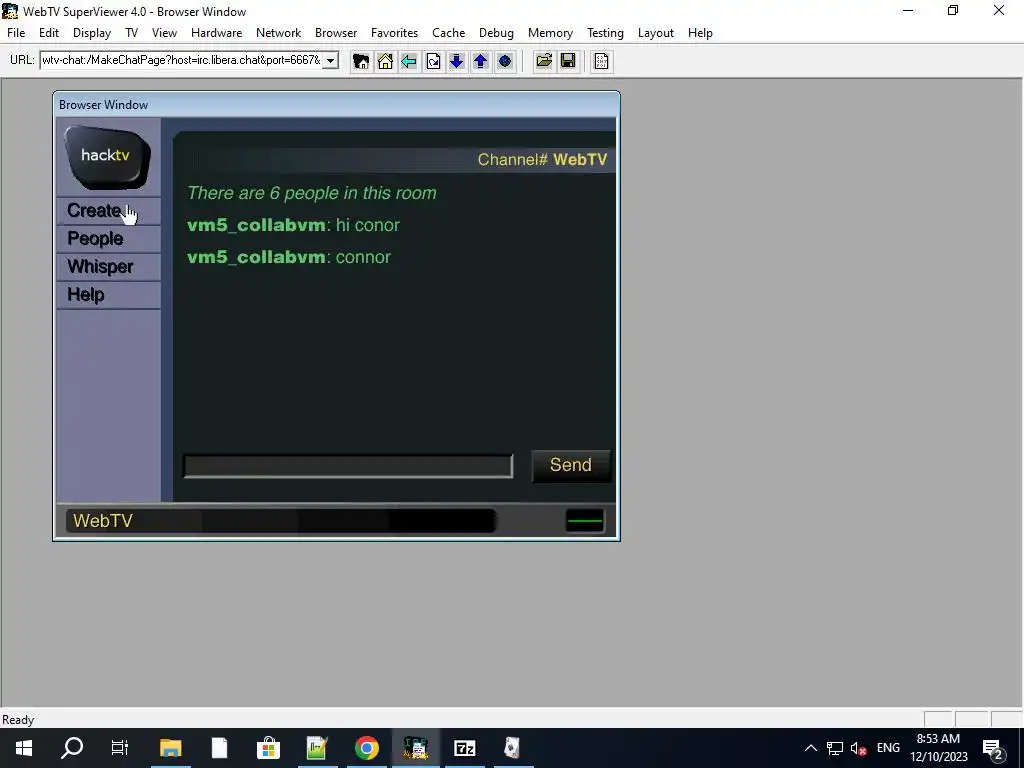Screen dimensions: 1024x768
Task: Open the Network menu
Action: coord(278,33)
